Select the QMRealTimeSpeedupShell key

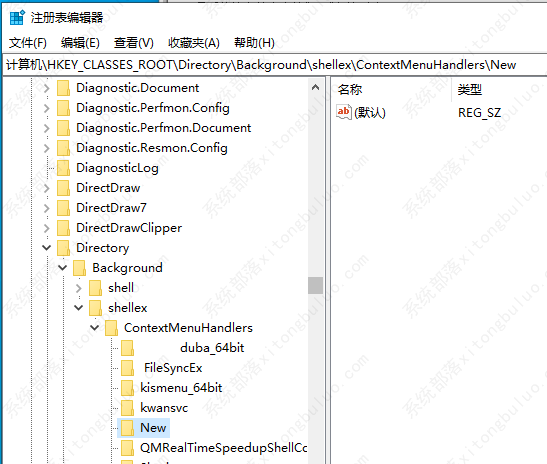[x=224, y=448]
